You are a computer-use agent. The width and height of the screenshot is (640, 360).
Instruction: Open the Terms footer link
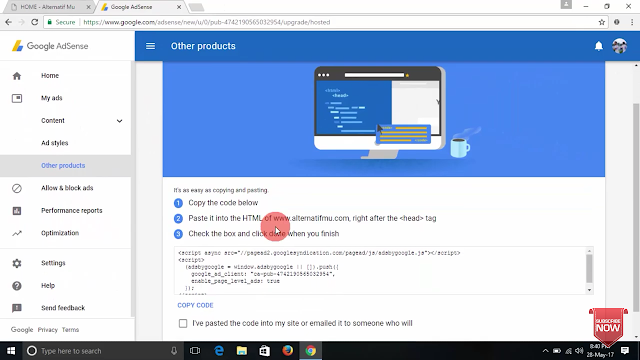point(70,330)
